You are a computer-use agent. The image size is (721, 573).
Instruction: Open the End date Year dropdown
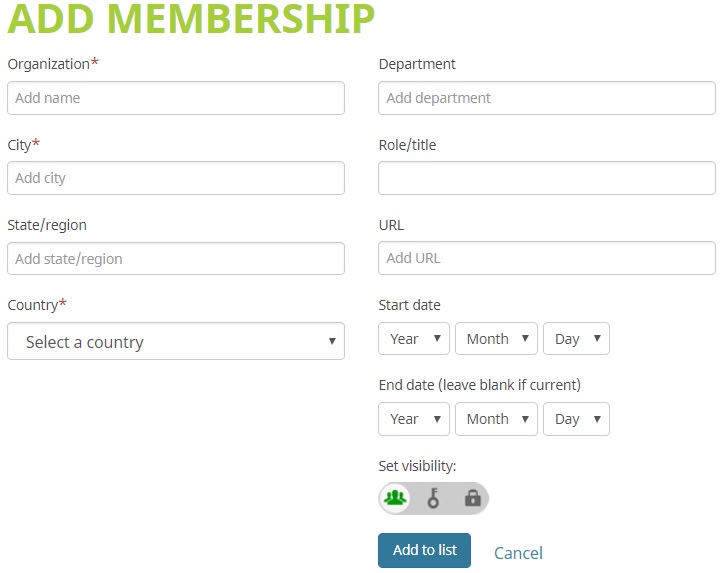[414, 419]
